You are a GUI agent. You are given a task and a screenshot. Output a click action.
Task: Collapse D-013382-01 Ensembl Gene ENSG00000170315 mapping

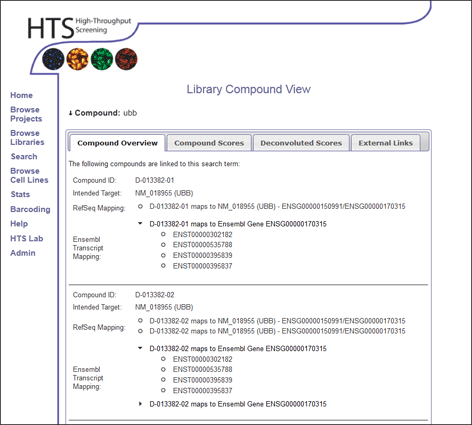click(x=140, y=223)
